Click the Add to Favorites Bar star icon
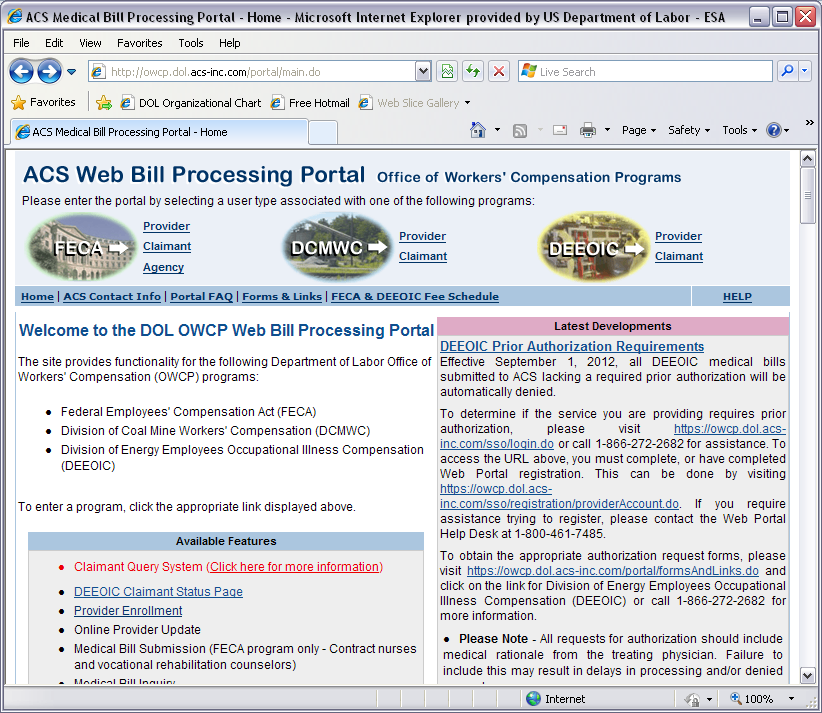 (x=103, y=102)
